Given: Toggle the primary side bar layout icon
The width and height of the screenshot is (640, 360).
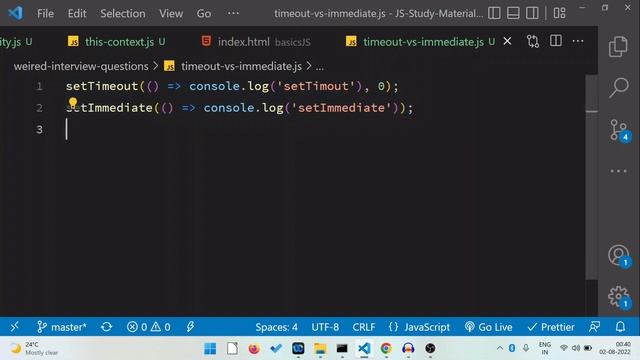Looking at the screenshot, I should (x=494, y=13).
